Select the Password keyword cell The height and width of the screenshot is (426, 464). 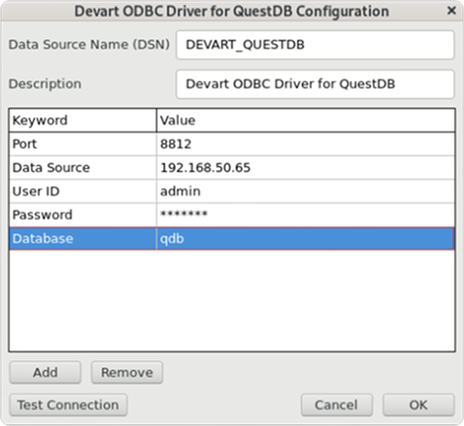coord(83,215)
